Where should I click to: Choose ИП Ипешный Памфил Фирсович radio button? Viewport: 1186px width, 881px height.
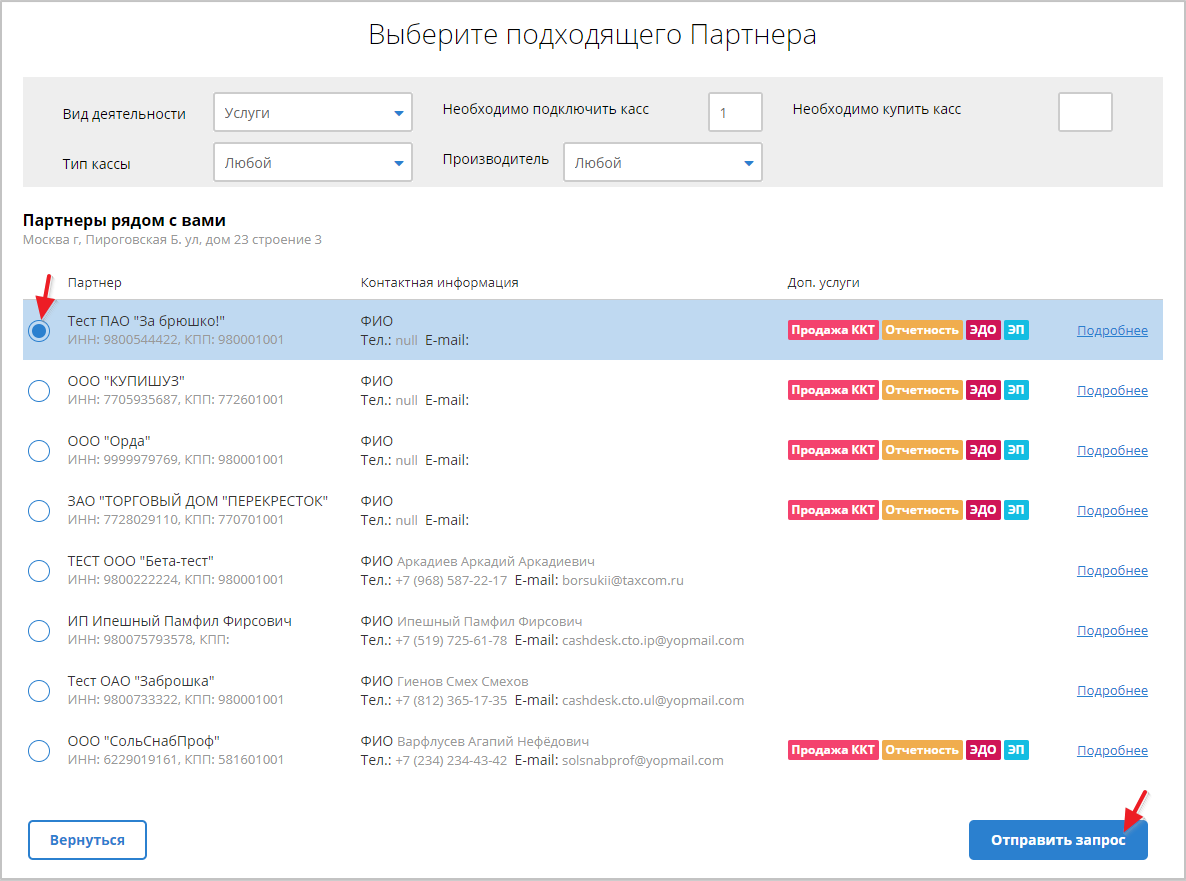39,631
